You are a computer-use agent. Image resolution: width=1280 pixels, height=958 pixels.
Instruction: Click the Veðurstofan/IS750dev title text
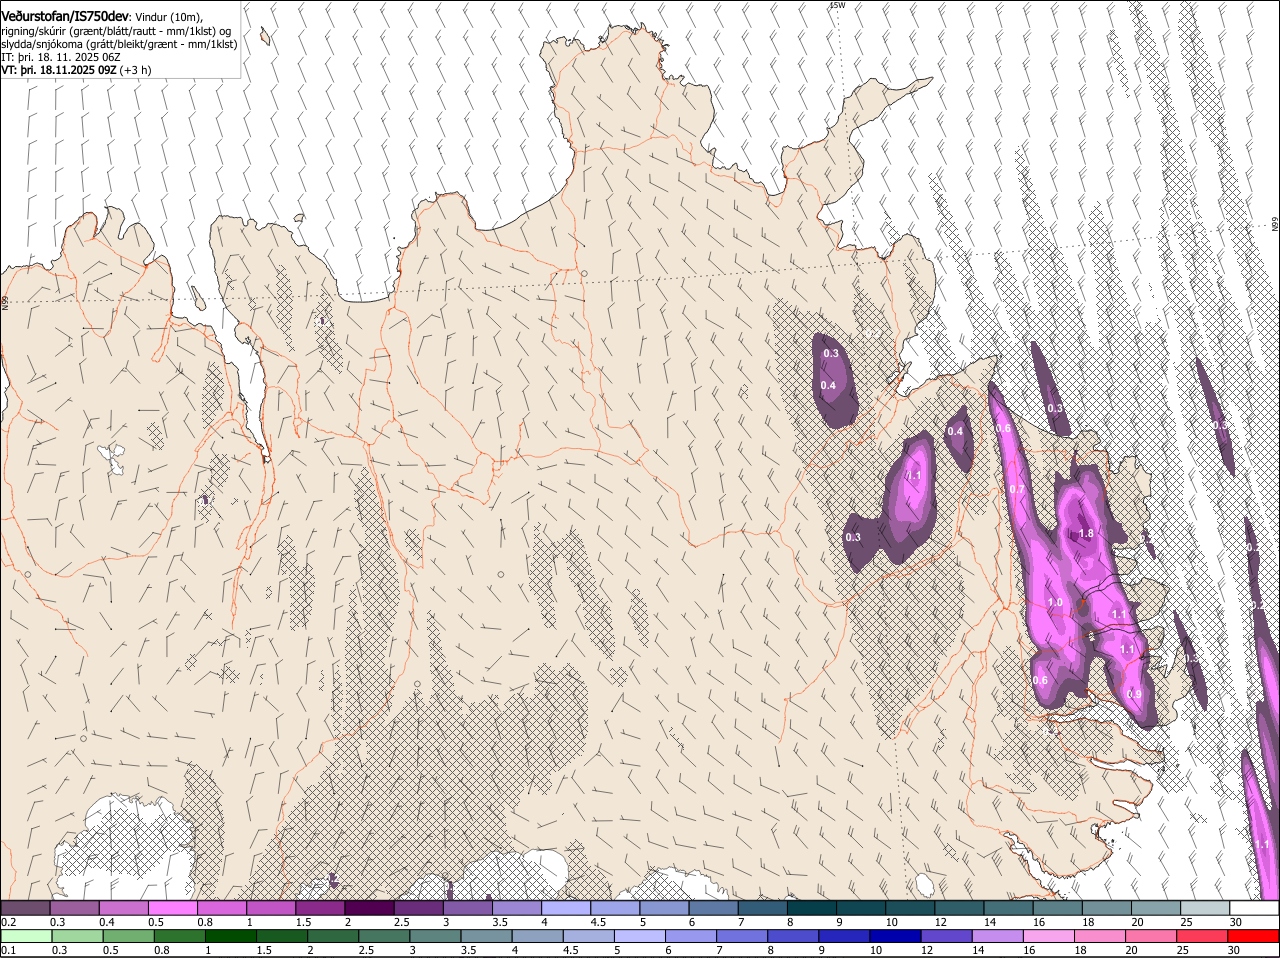pyautogui.click(x=65, y=17)
